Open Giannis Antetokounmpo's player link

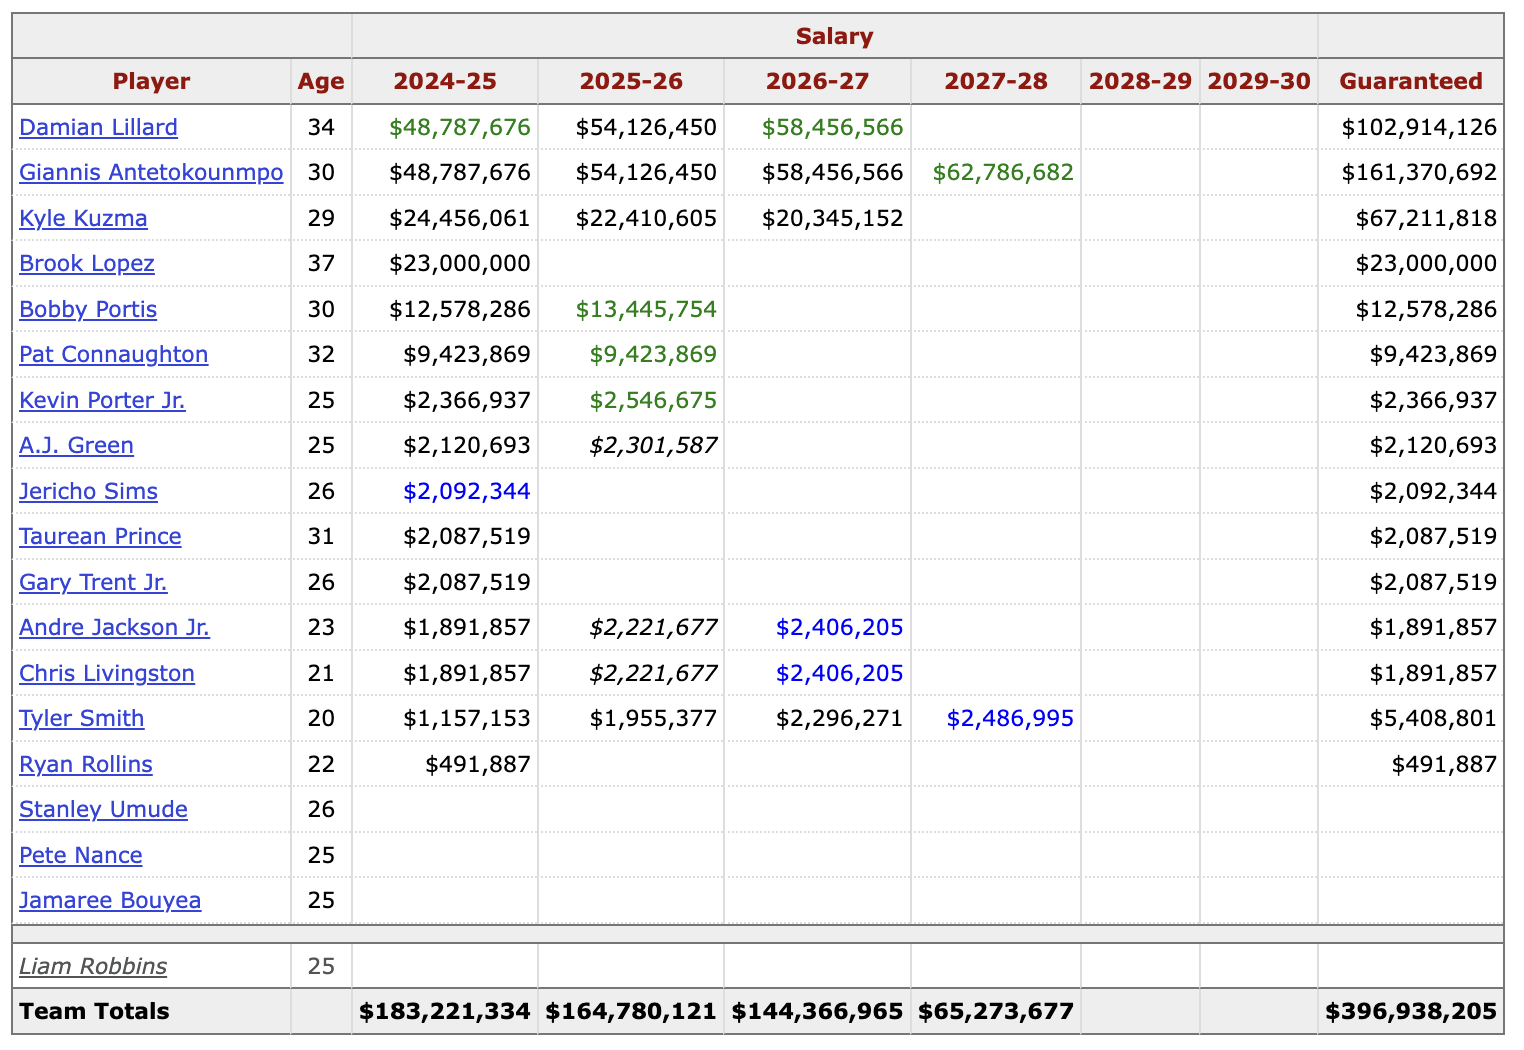point(151,172)
